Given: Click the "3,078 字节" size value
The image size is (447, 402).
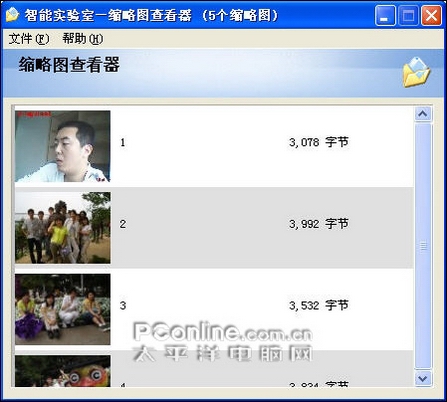Looking at the screenshot, I should tap(319, 142).
